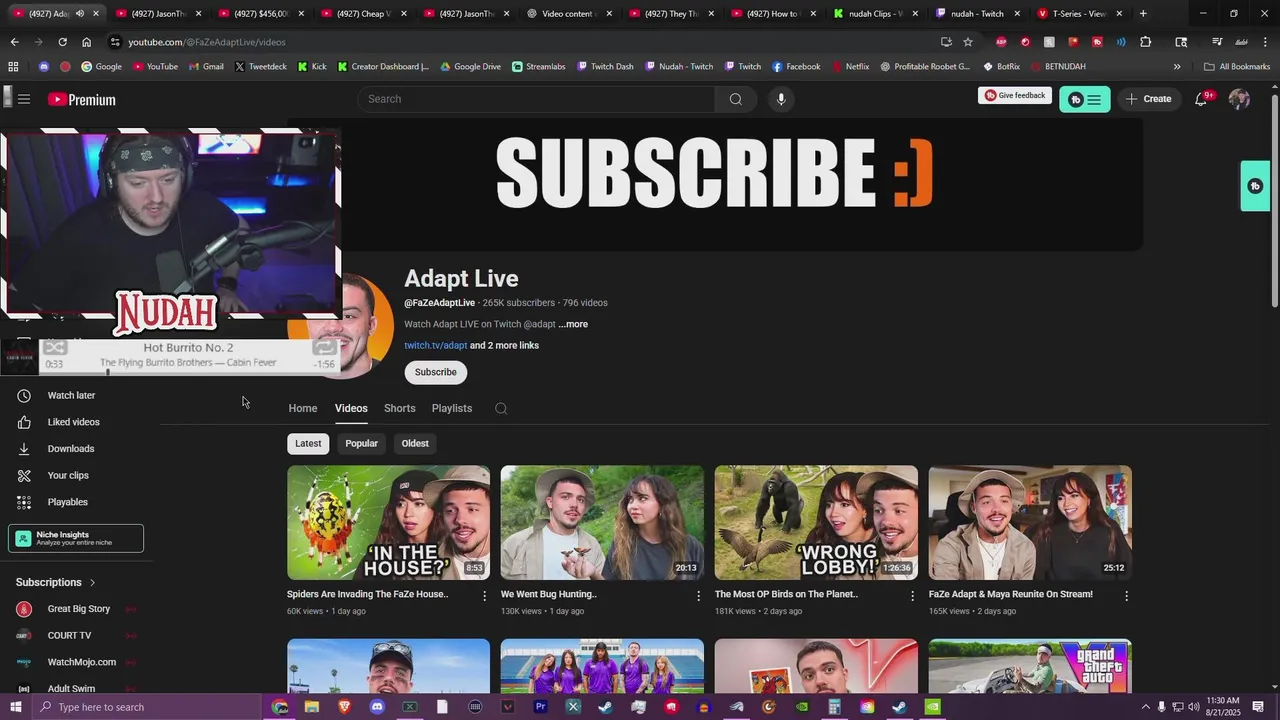Open Calculator from taskbar
The image size is (1280, 720).
tap(834, 707)
